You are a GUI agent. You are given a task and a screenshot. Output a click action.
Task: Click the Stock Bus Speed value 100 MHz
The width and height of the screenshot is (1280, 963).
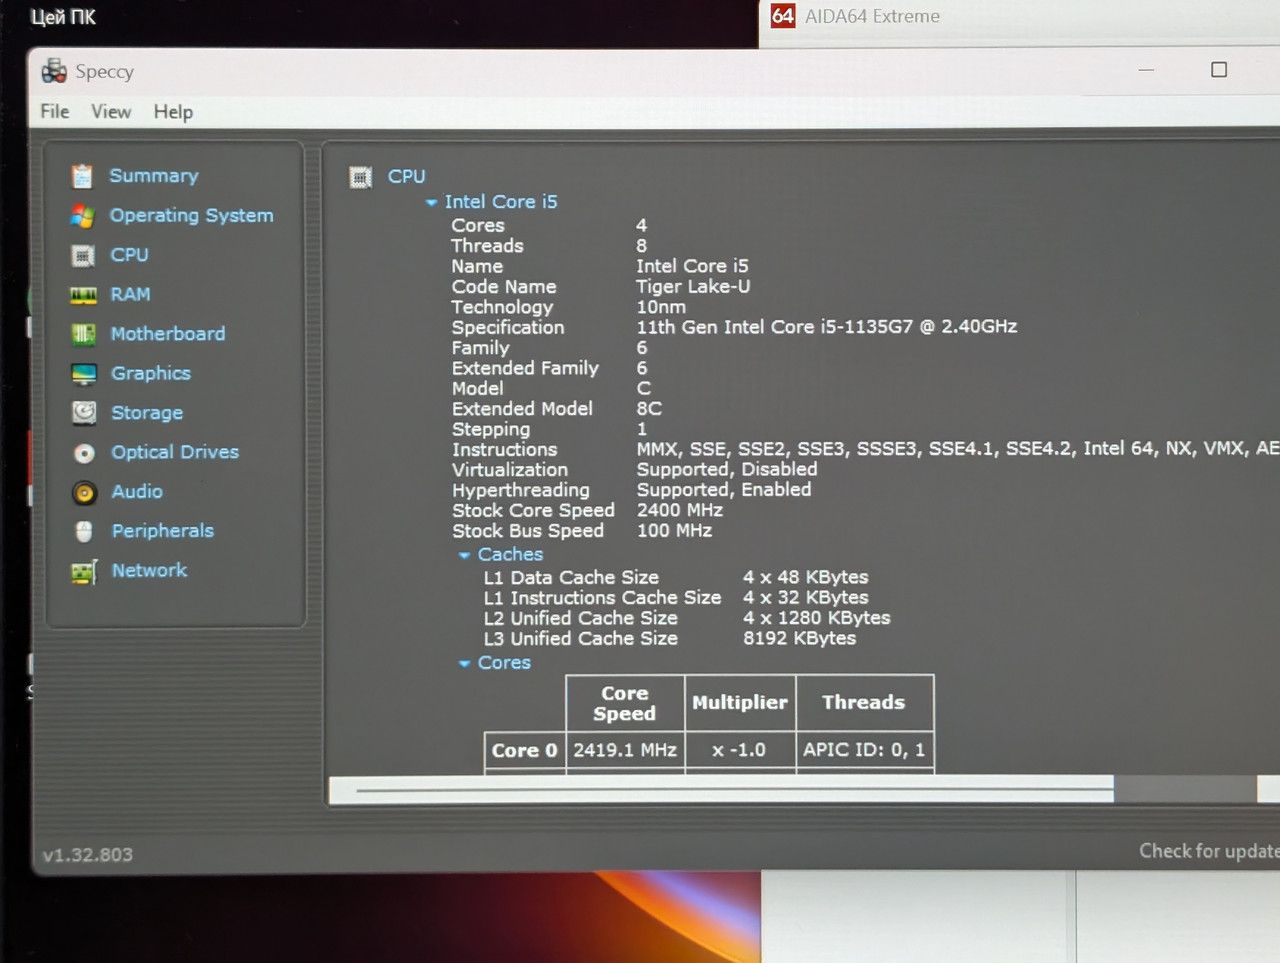click(675, 531)
